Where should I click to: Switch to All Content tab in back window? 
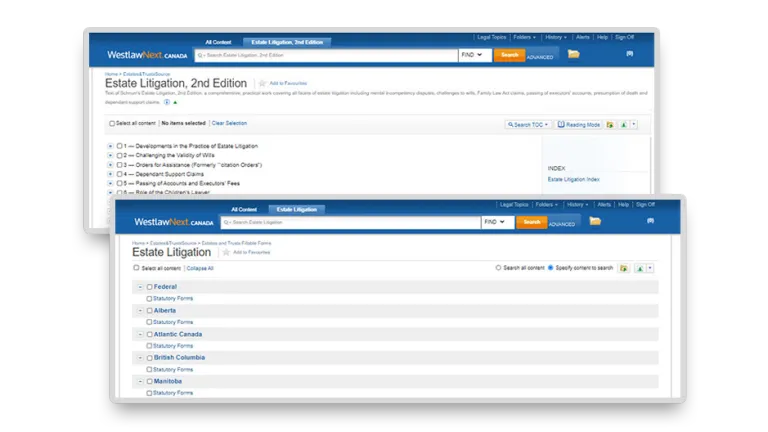218,42
